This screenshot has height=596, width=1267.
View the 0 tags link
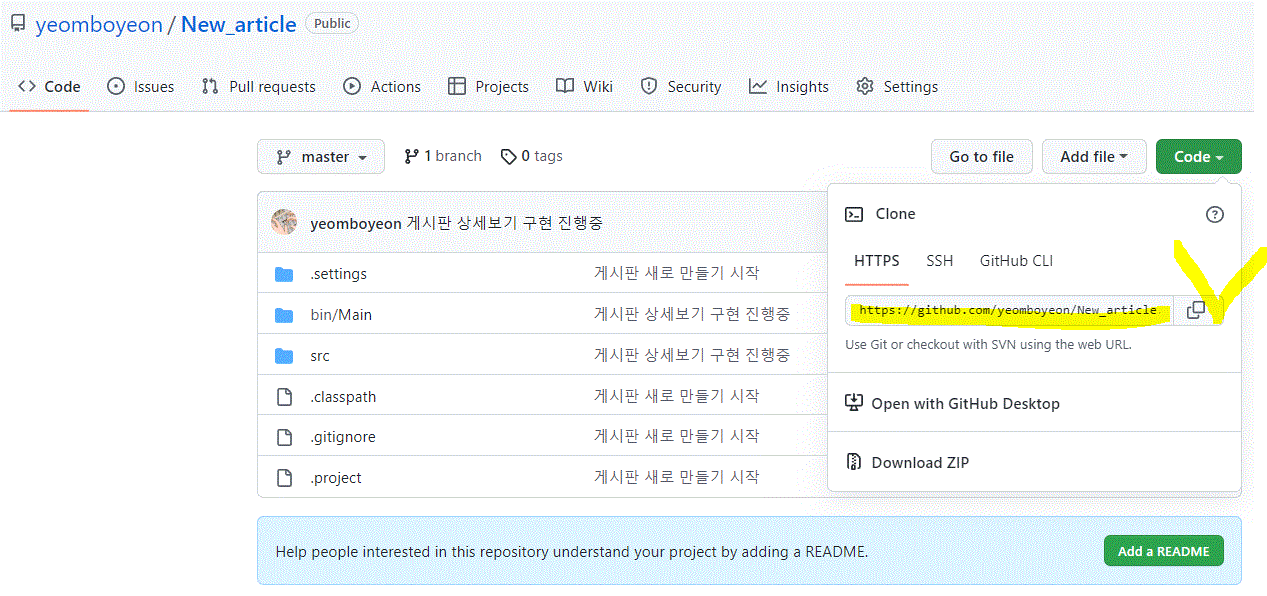coord(532,156)
